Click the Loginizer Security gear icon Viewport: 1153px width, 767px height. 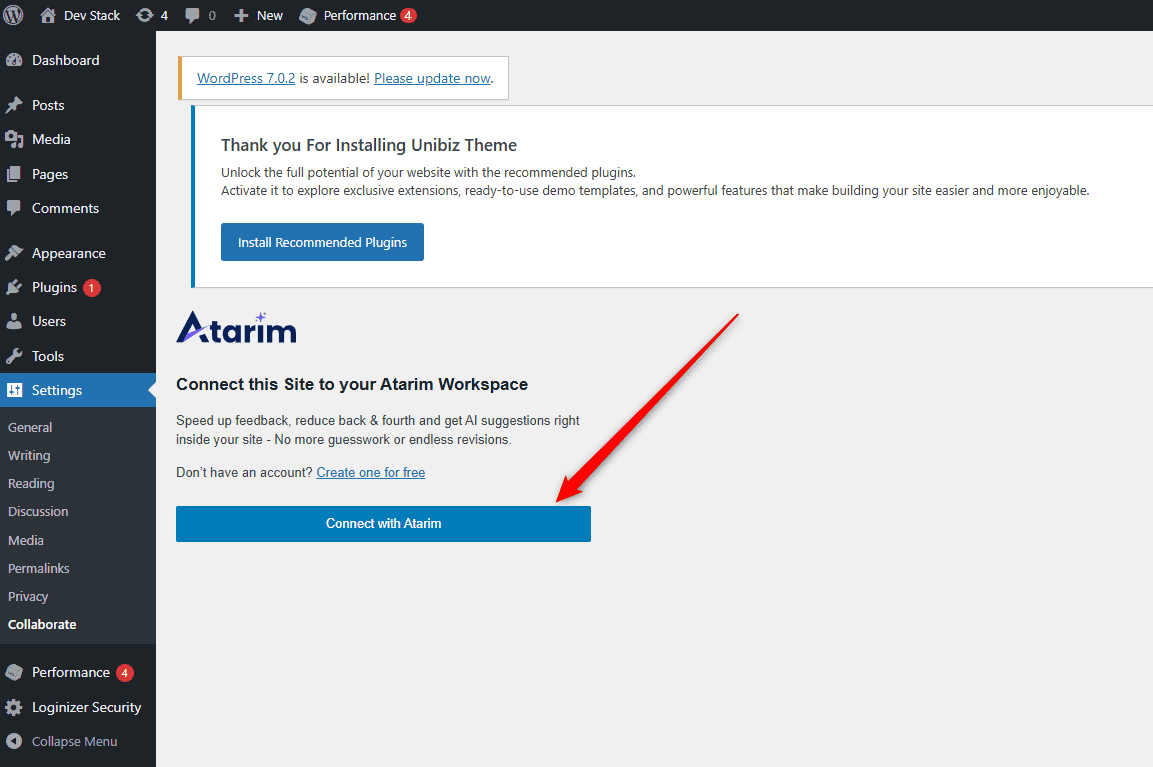14,707
